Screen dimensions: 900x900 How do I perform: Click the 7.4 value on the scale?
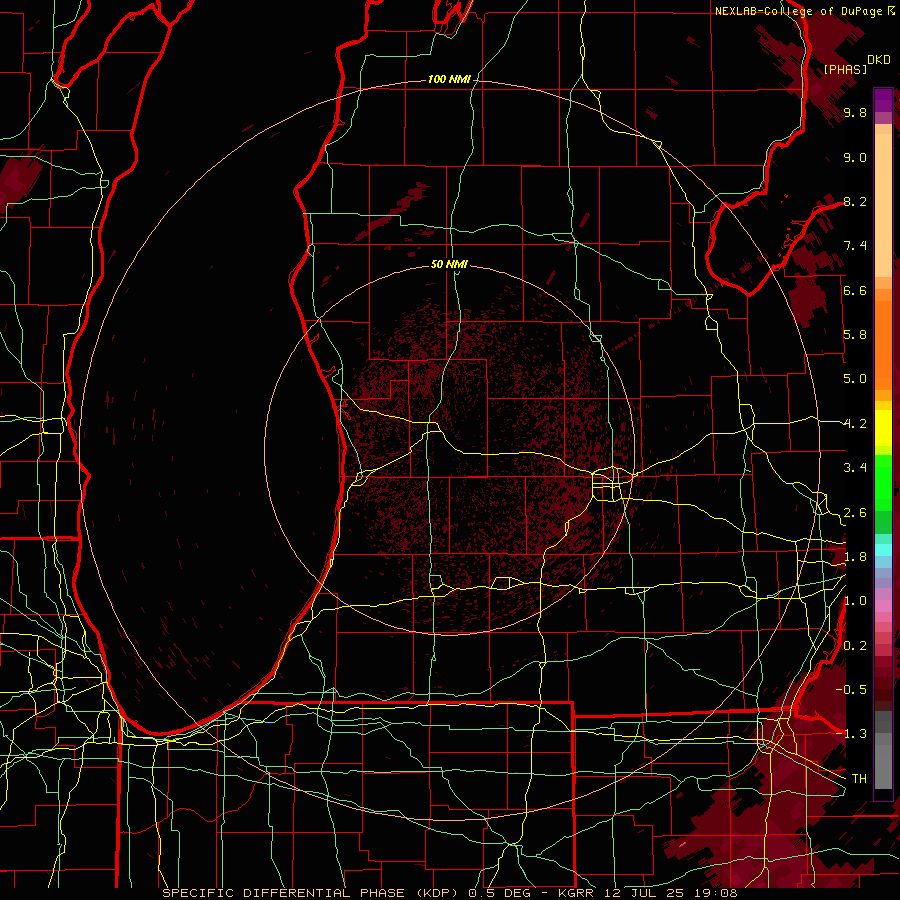(855, 246)
